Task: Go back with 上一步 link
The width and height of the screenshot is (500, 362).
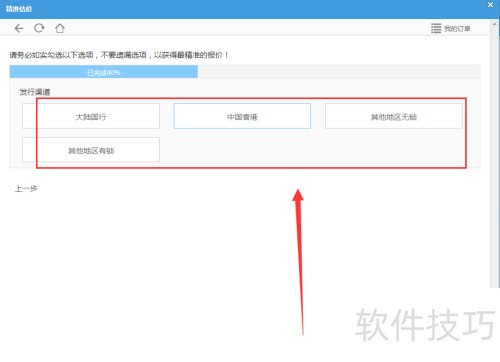Action: point(26,189)
